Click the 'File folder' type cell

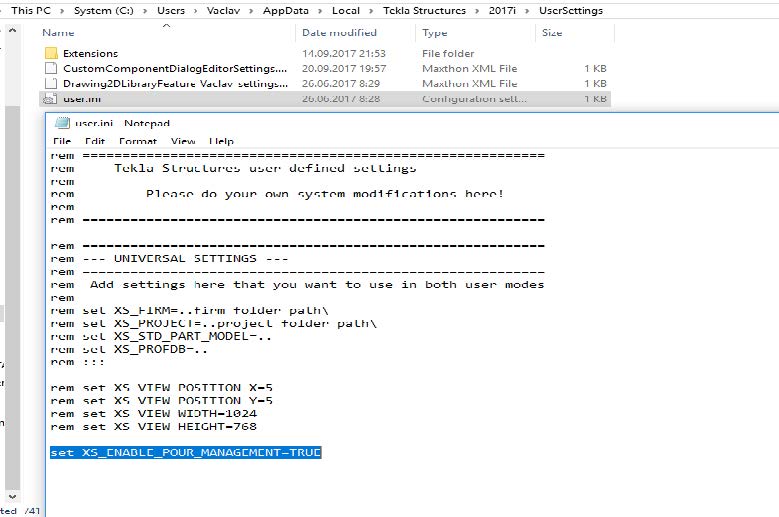[448, 53]
